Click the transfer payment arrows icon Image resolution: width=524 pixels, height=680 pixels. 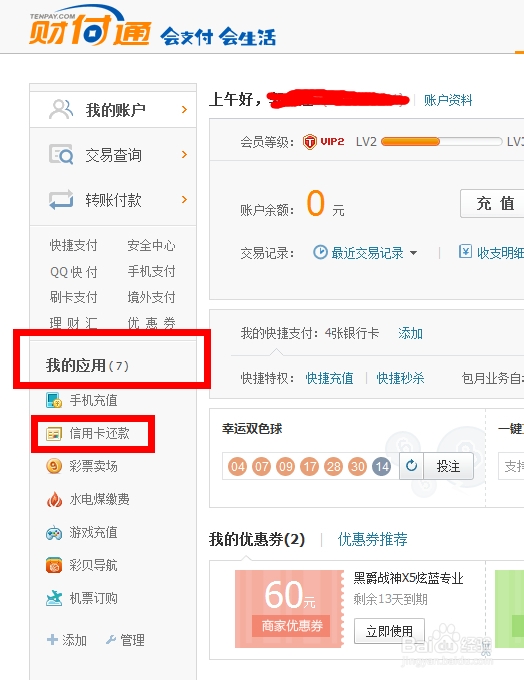click(x=61, y=199)
